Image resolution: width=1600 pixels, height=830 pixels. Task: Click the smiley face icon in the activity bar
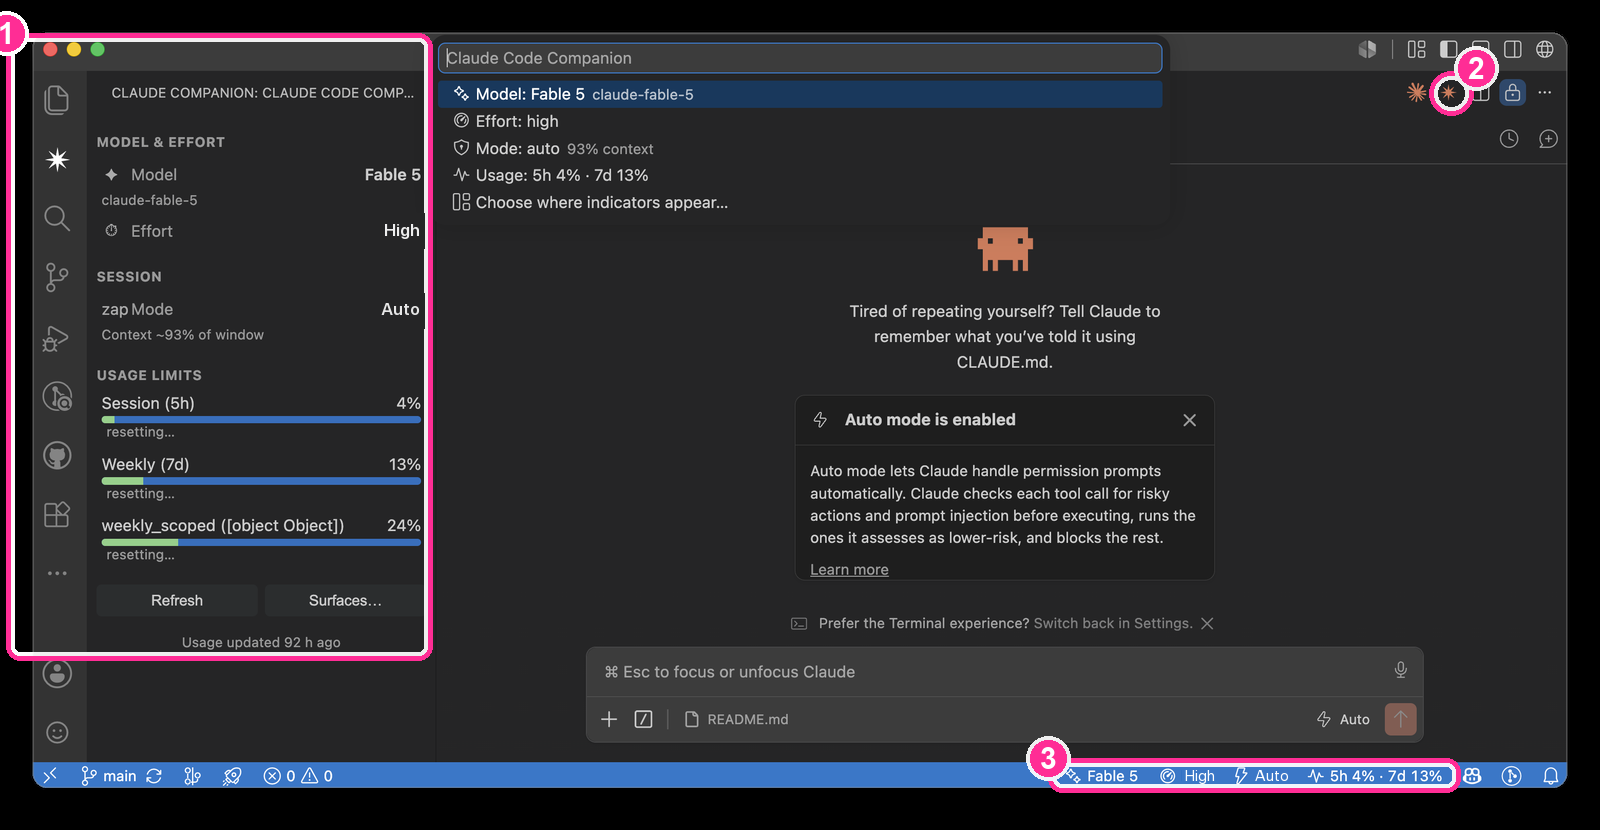[57, 732]
